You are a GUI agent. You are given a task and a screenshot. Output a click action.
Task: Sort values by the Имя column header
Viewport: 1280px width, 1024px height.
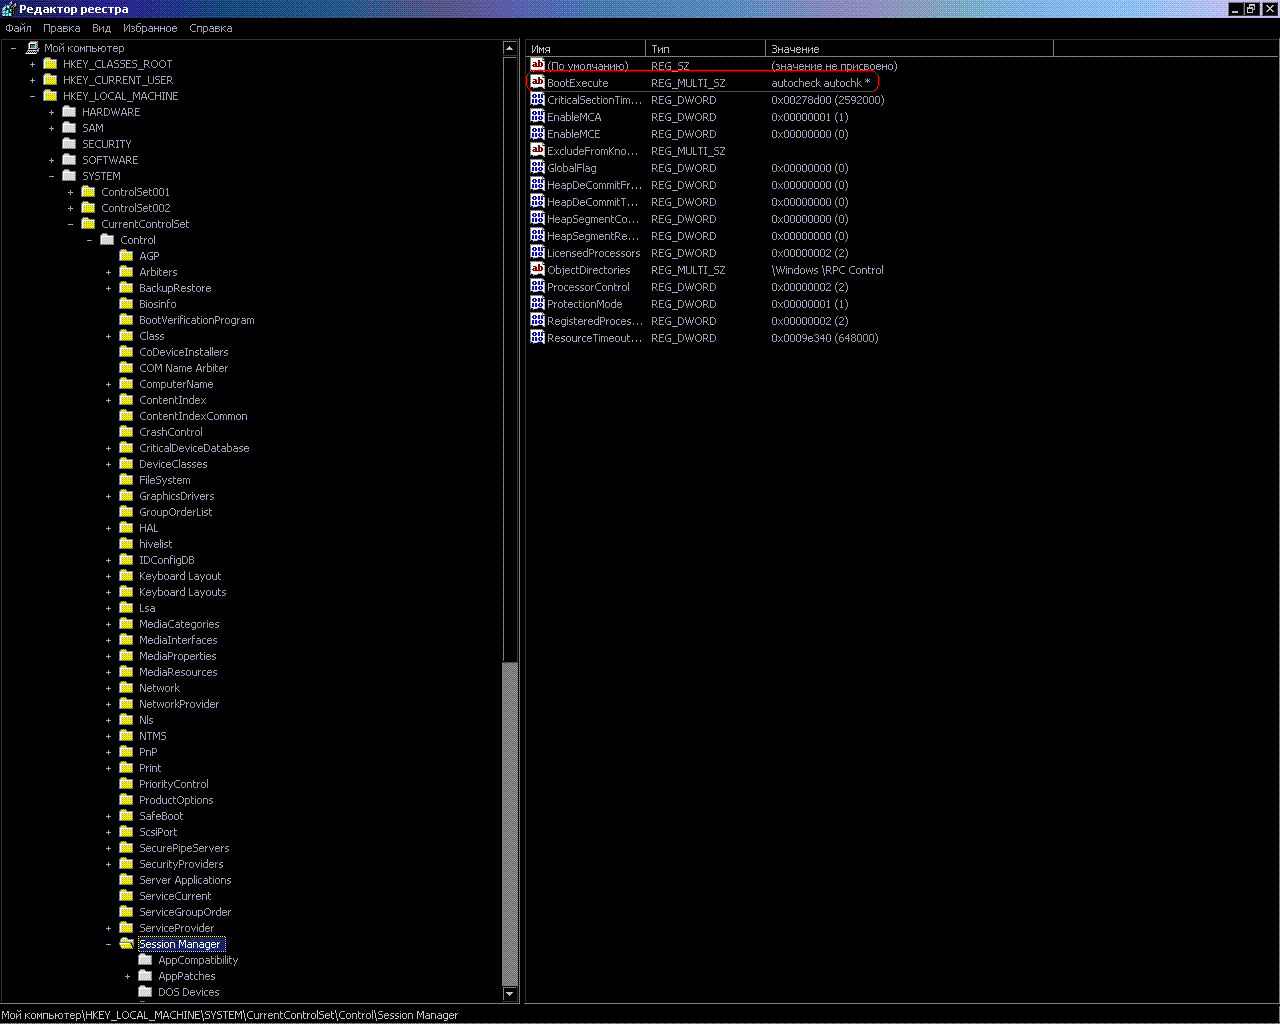[585, 49]
